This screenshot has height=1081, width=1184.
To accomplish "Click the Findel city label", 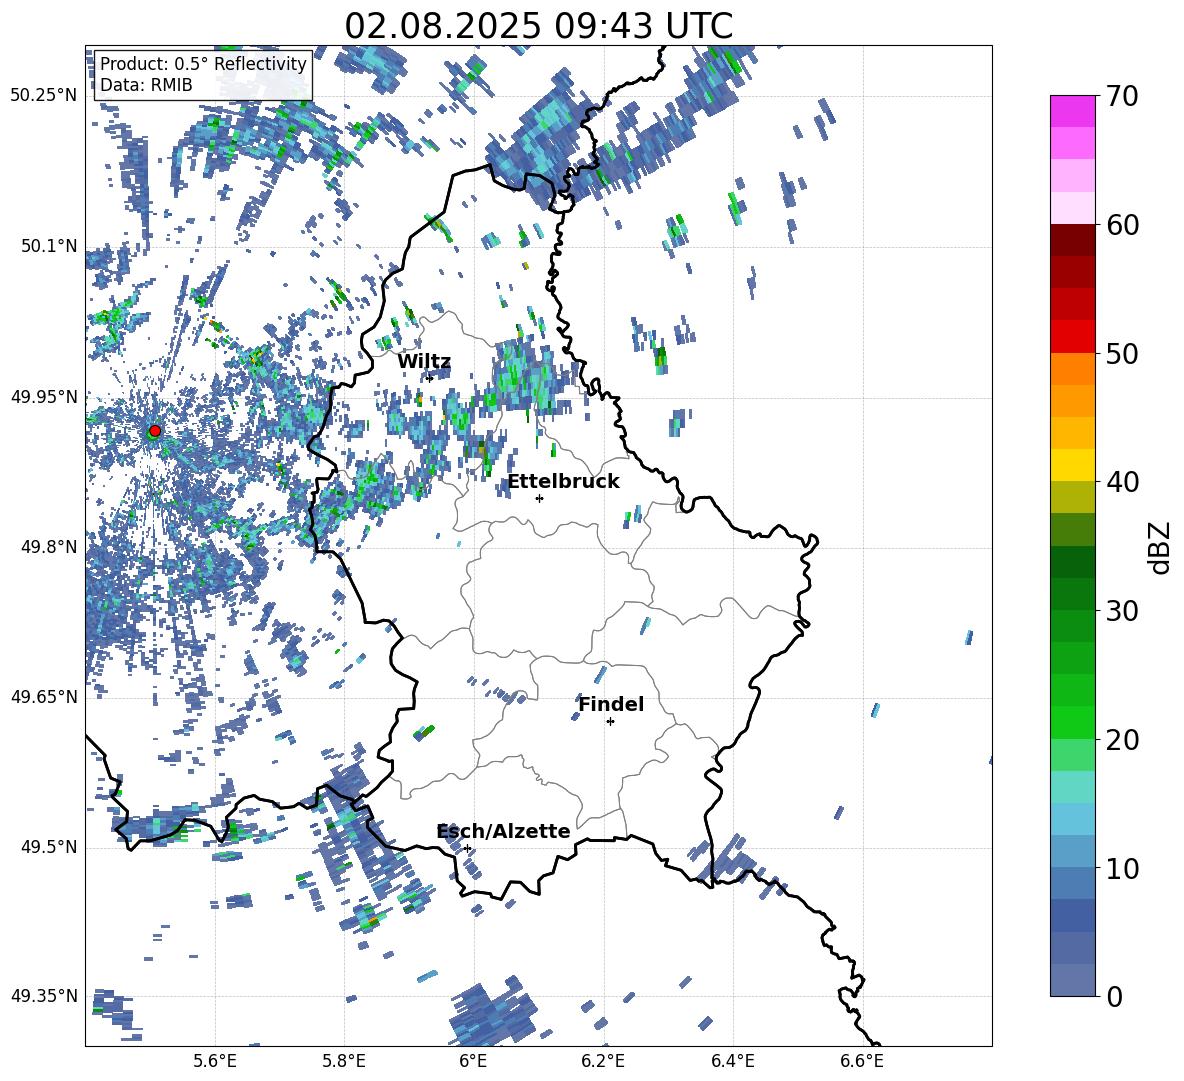I will click(611, 704).
